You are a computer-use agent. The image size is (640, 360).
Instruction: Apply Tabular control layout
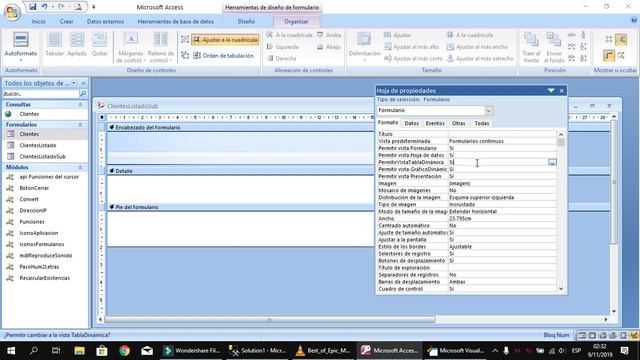click(x=54, y=44)
